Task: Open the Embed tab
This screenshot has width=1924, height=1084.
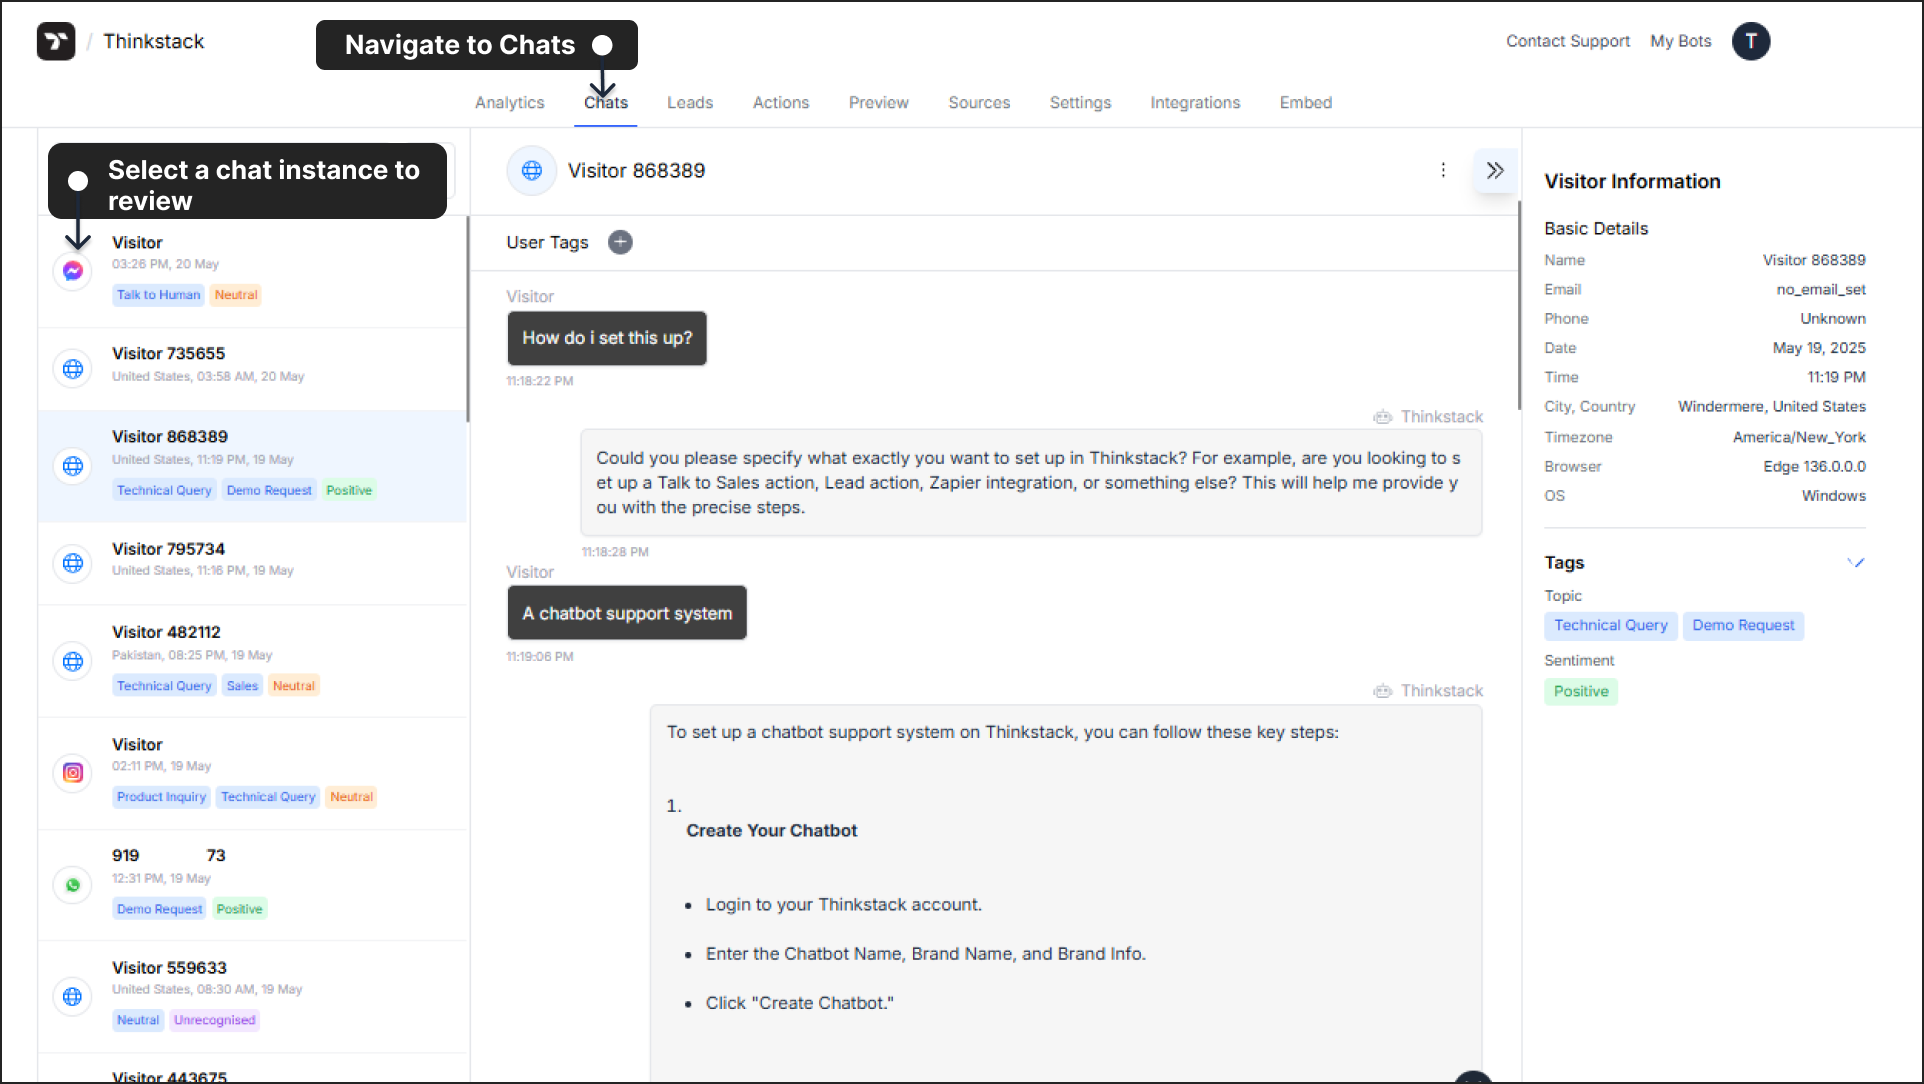Action: (1306, 102)
